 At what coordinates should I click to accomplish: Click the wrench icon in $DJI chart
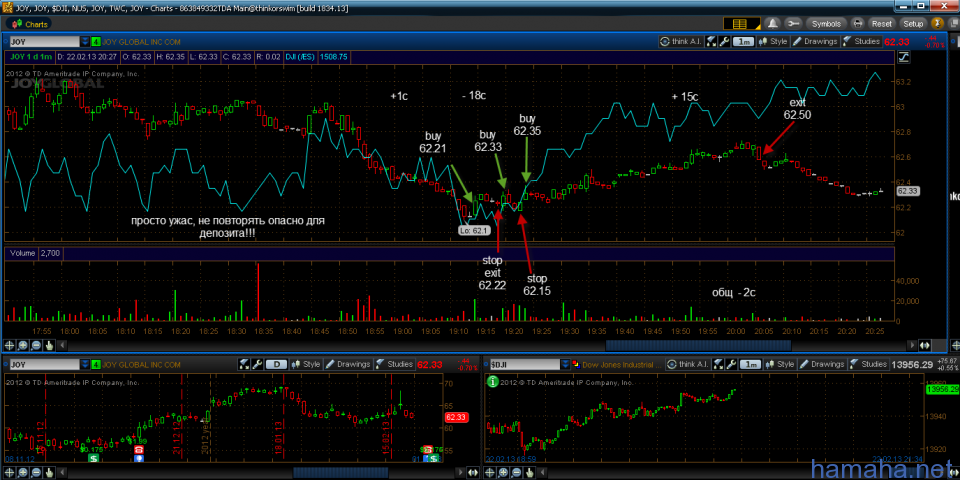732,364
